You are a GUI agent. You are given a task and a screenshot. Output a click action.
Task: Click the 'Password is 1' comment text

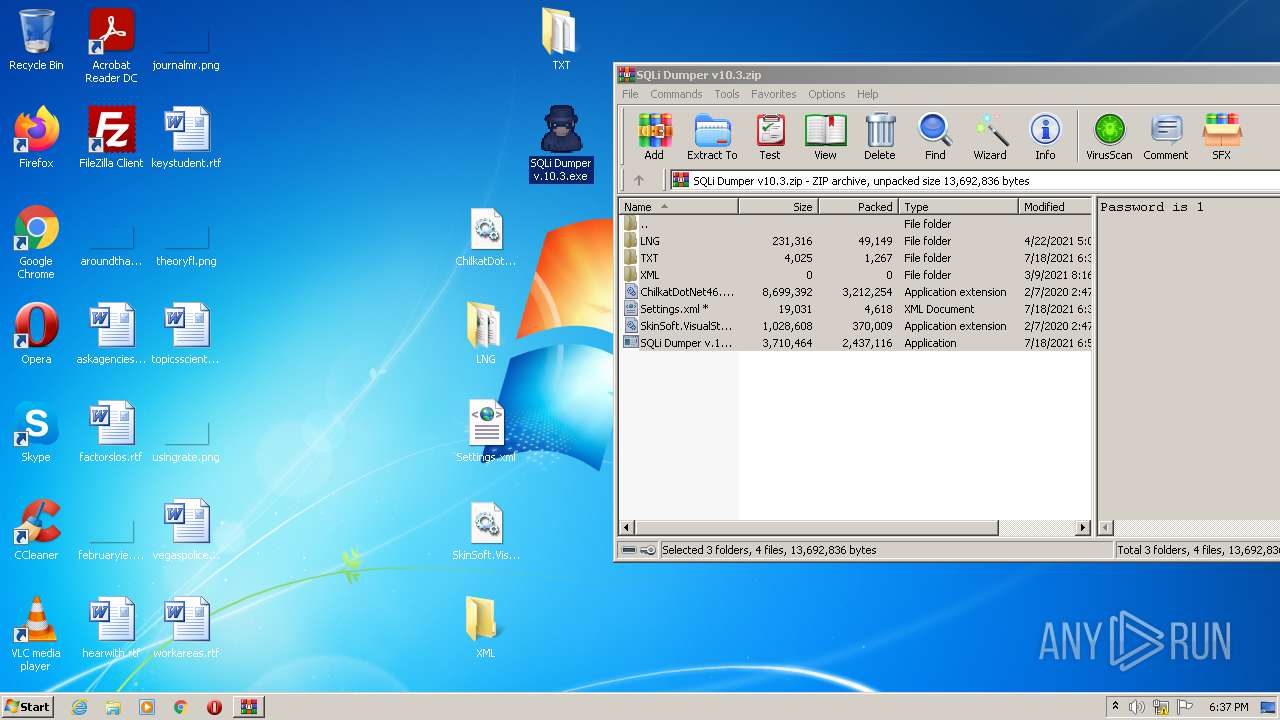point(1152,207)
